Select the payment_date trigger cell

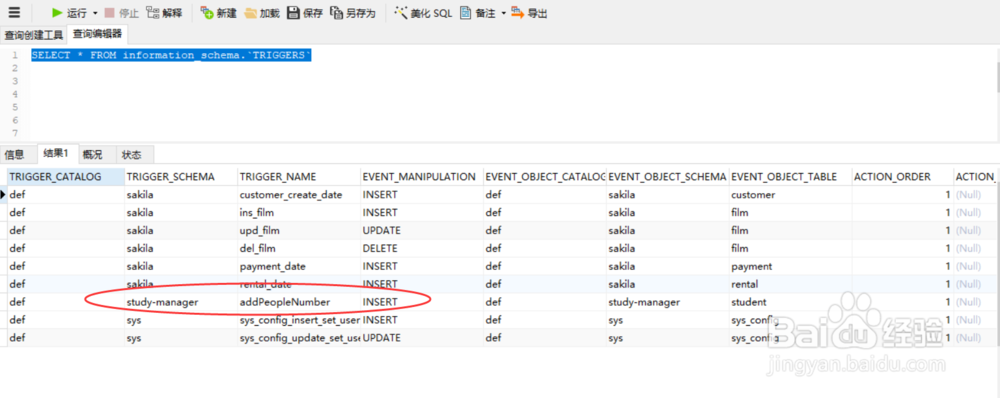tap(298, 266)
